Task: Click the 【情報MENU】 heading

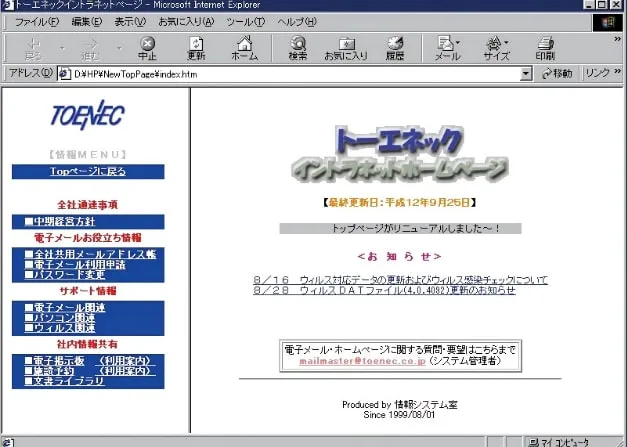Action: (88, 155)
